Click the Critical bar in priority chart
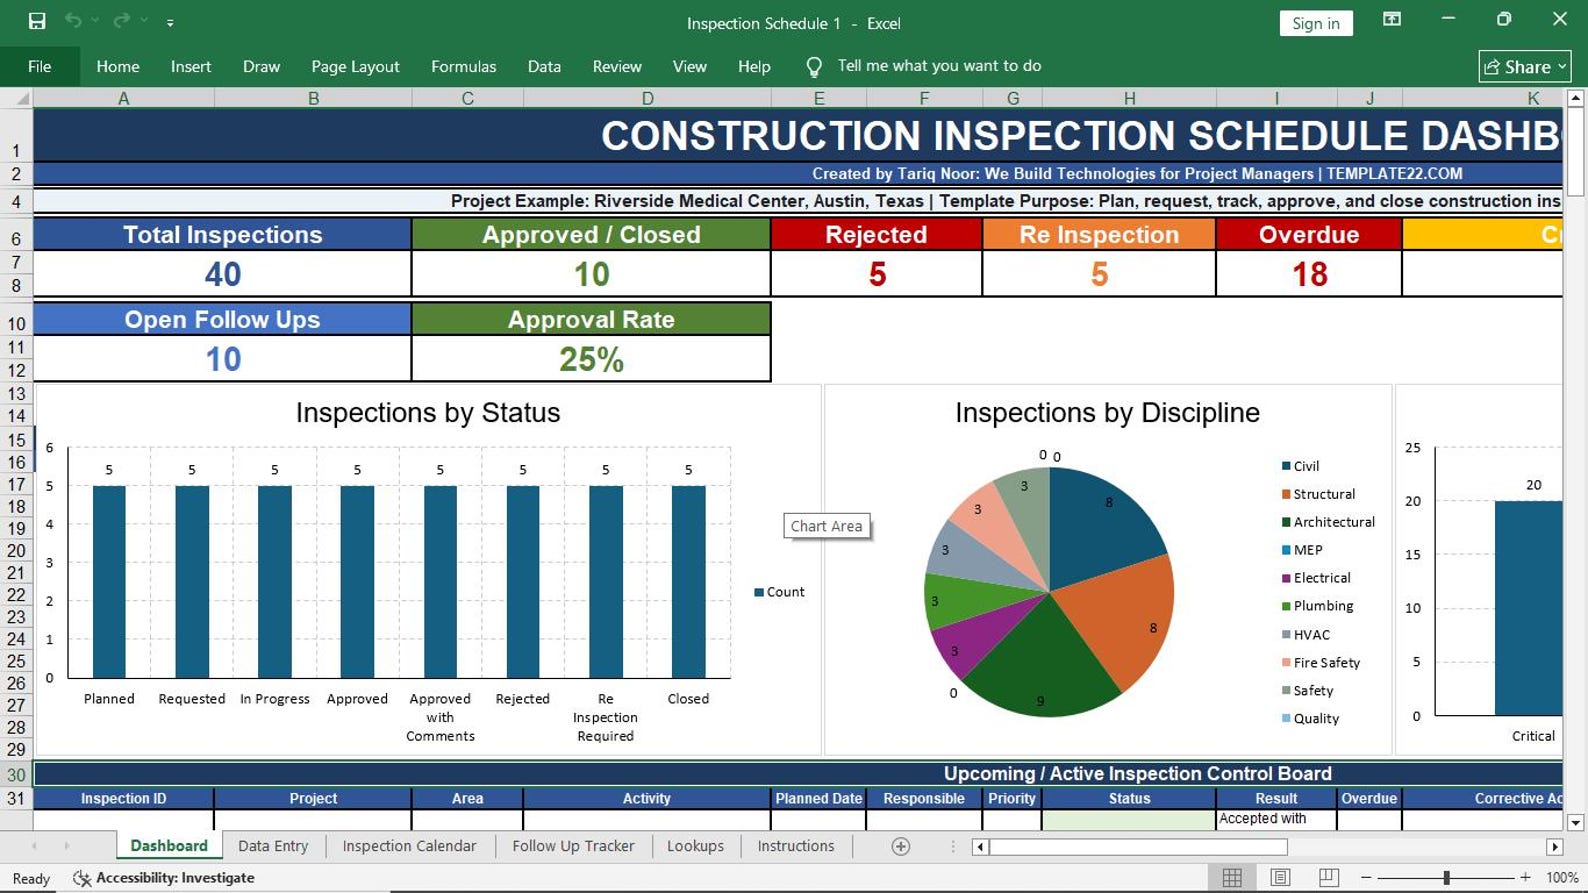 coord(1528,608)
